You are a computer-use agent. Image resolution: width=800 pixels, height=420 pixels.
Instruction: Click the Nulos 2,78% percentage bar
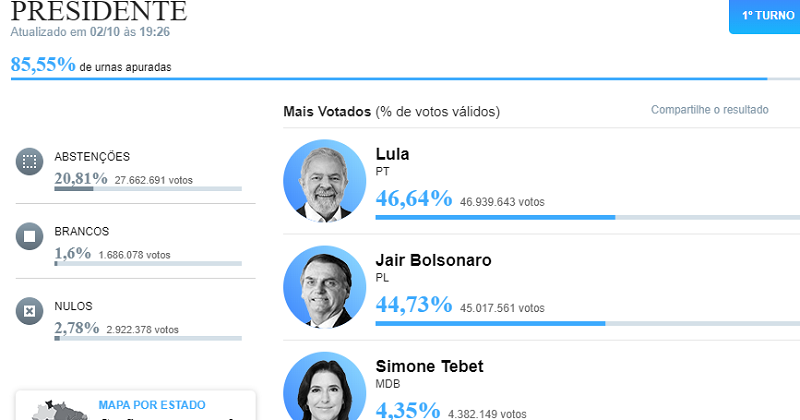click(x=148, y=338)
